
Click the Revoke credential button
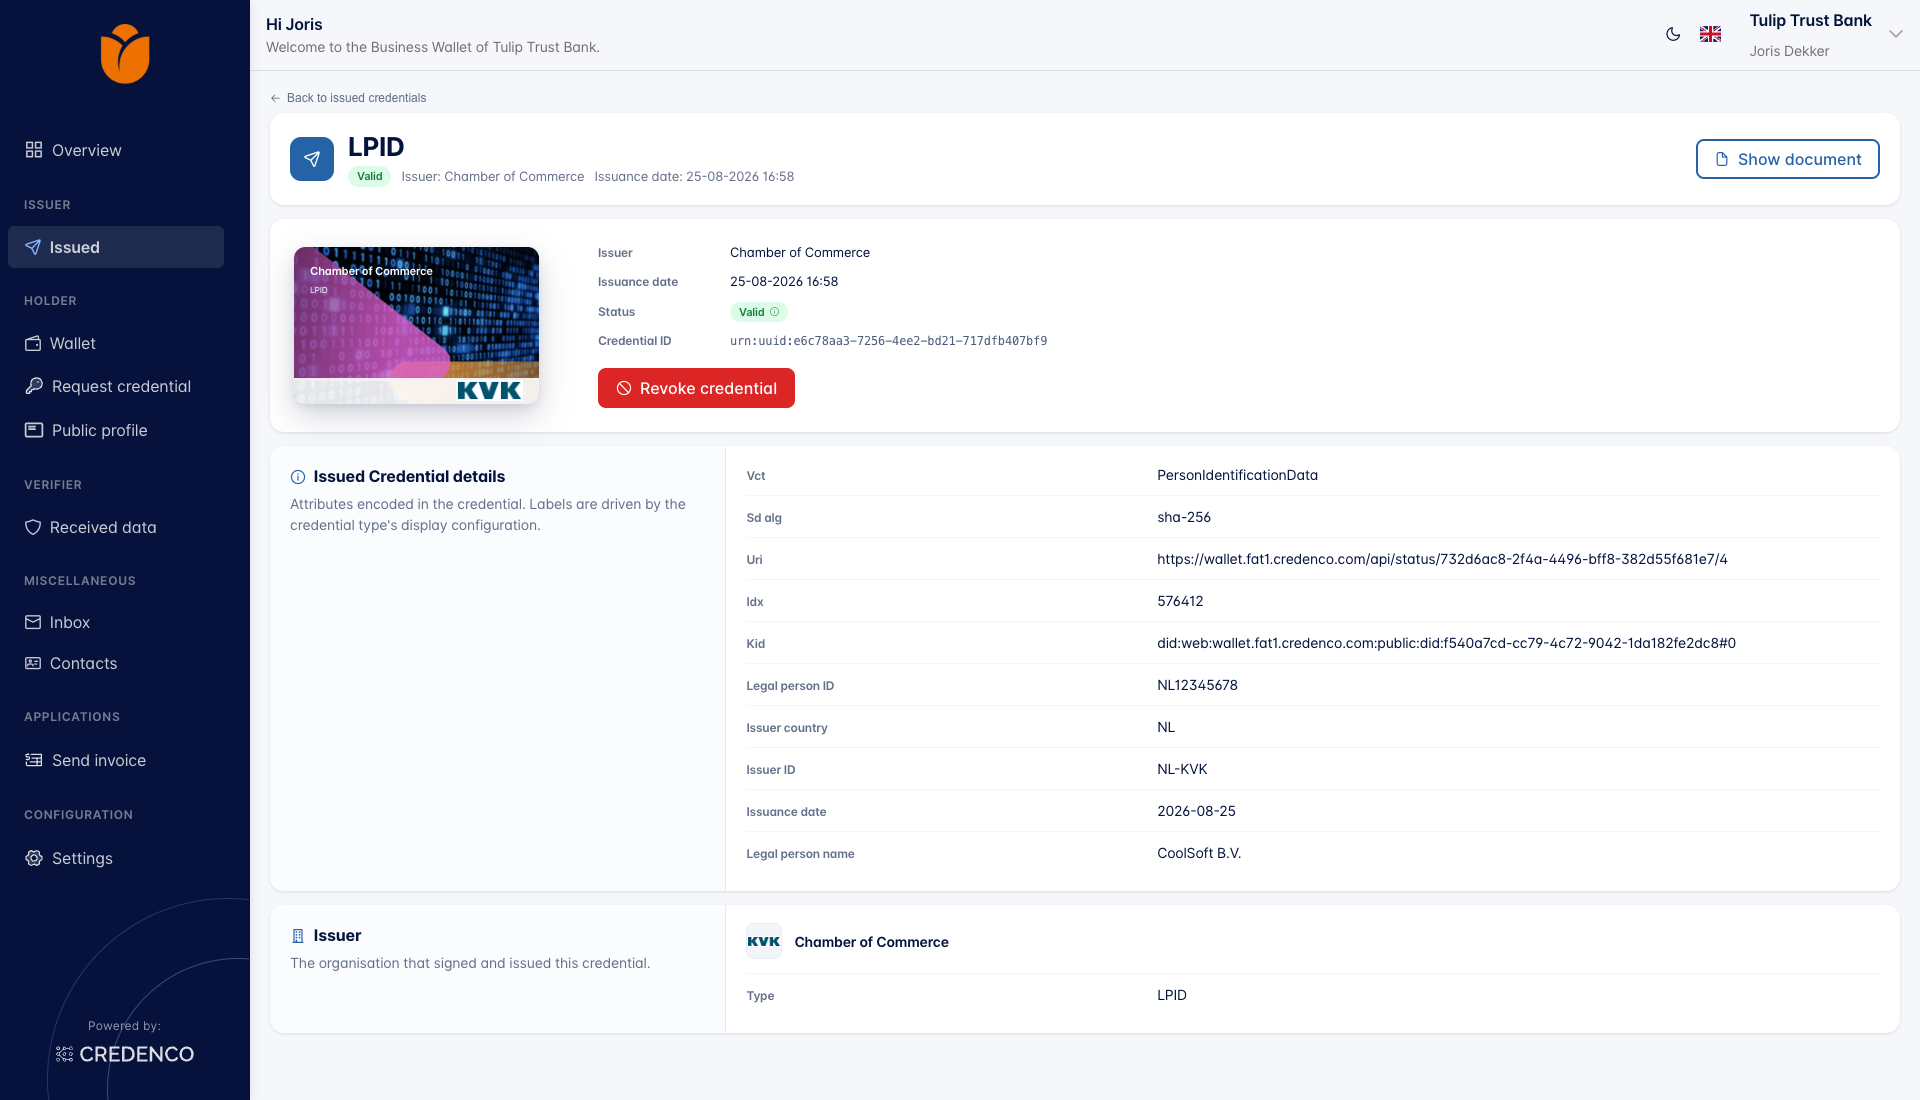coord(696,388)
